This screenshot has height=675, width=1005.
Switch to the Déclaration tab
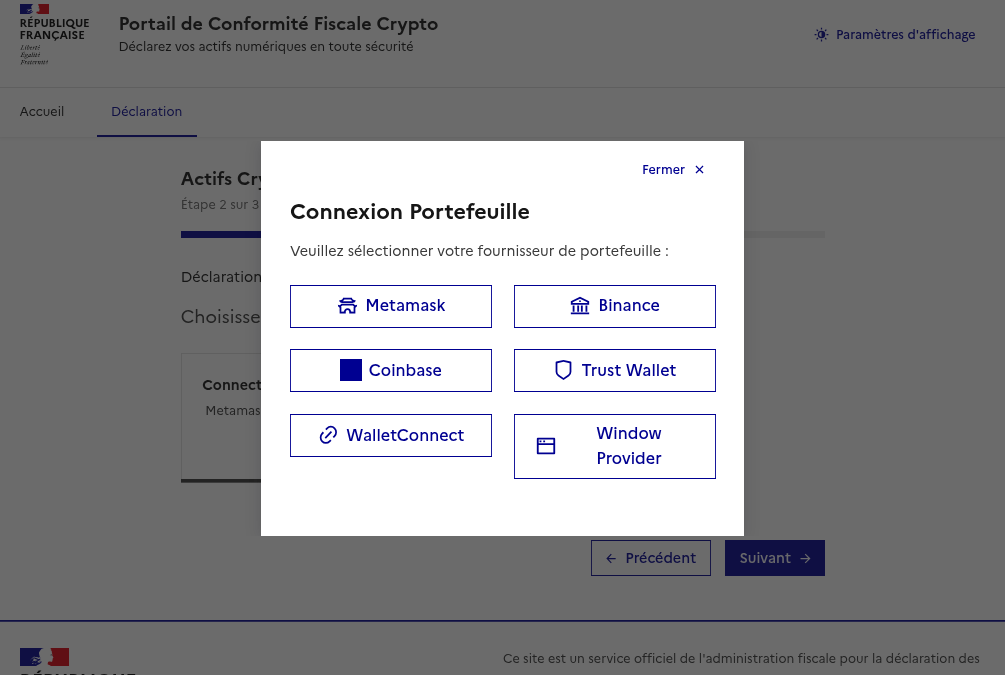147,112
